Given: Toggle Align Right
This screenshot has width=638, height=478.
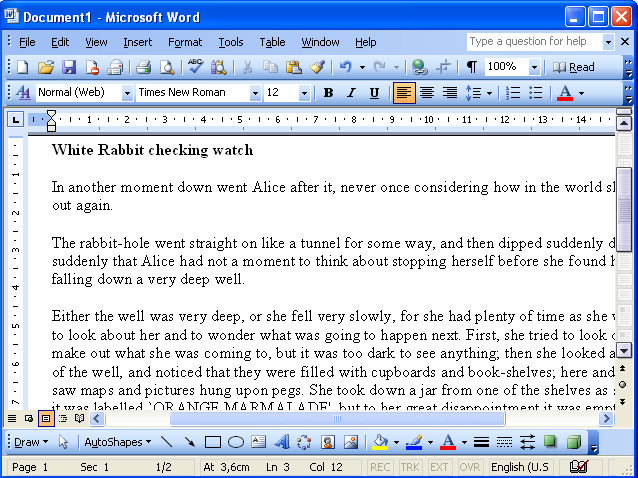Looking at the screenshot, I should point(450,93).
